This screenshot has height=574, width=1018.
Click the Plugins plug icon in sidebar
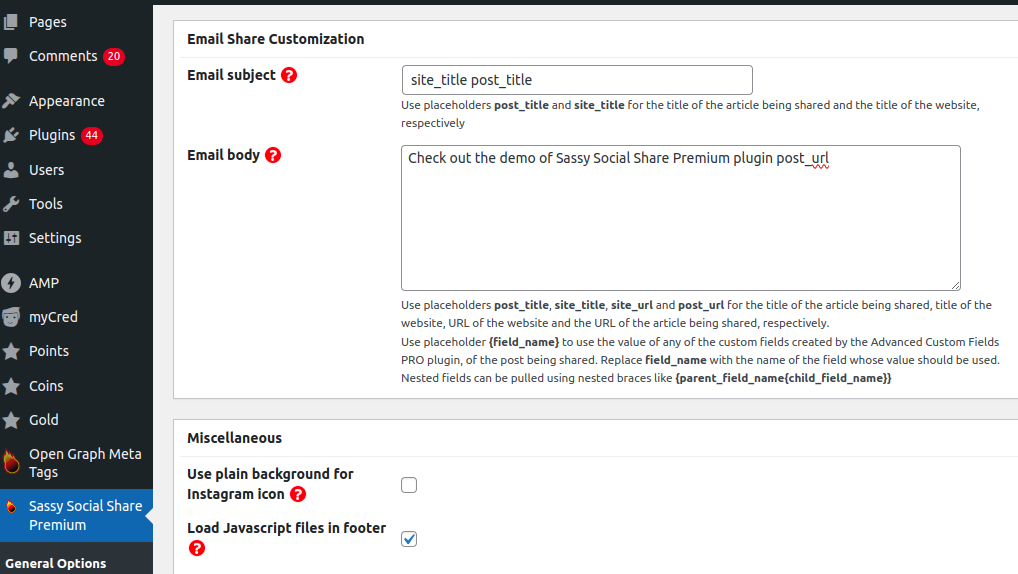11,135
